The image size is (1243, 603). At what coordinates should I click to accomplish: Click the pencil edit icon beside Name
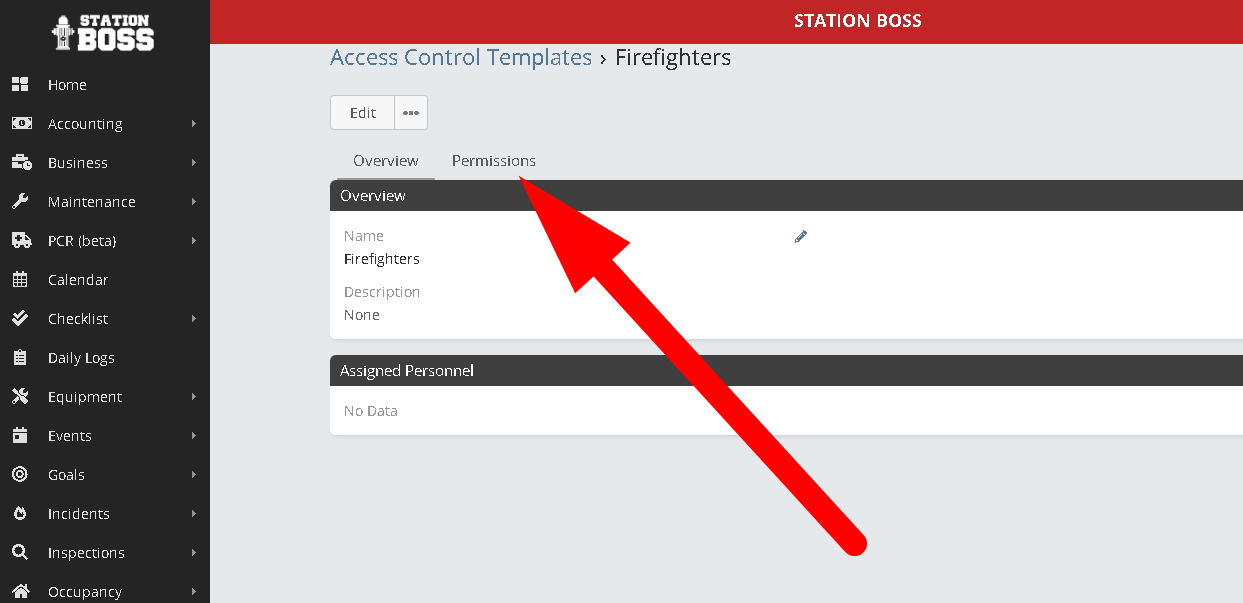click(800, 237)
